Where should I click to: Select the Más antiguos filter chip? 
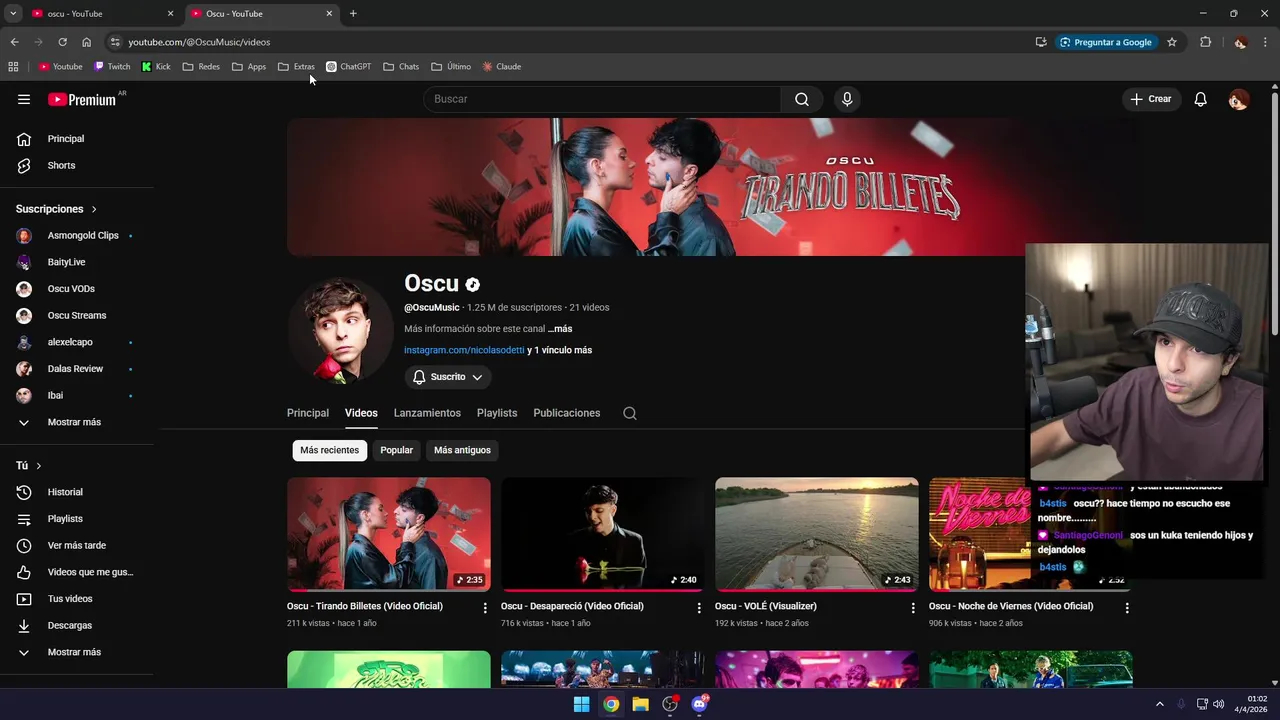(462, 450)
